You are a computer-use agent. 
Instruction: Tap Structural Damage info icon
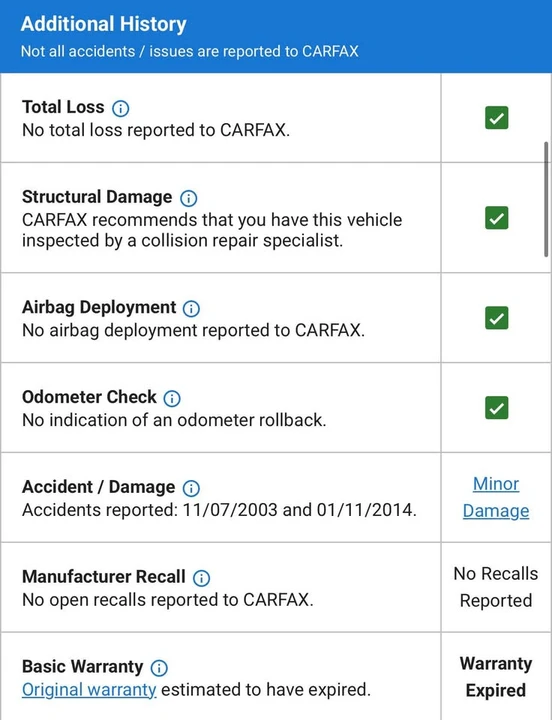click(188, 198)
